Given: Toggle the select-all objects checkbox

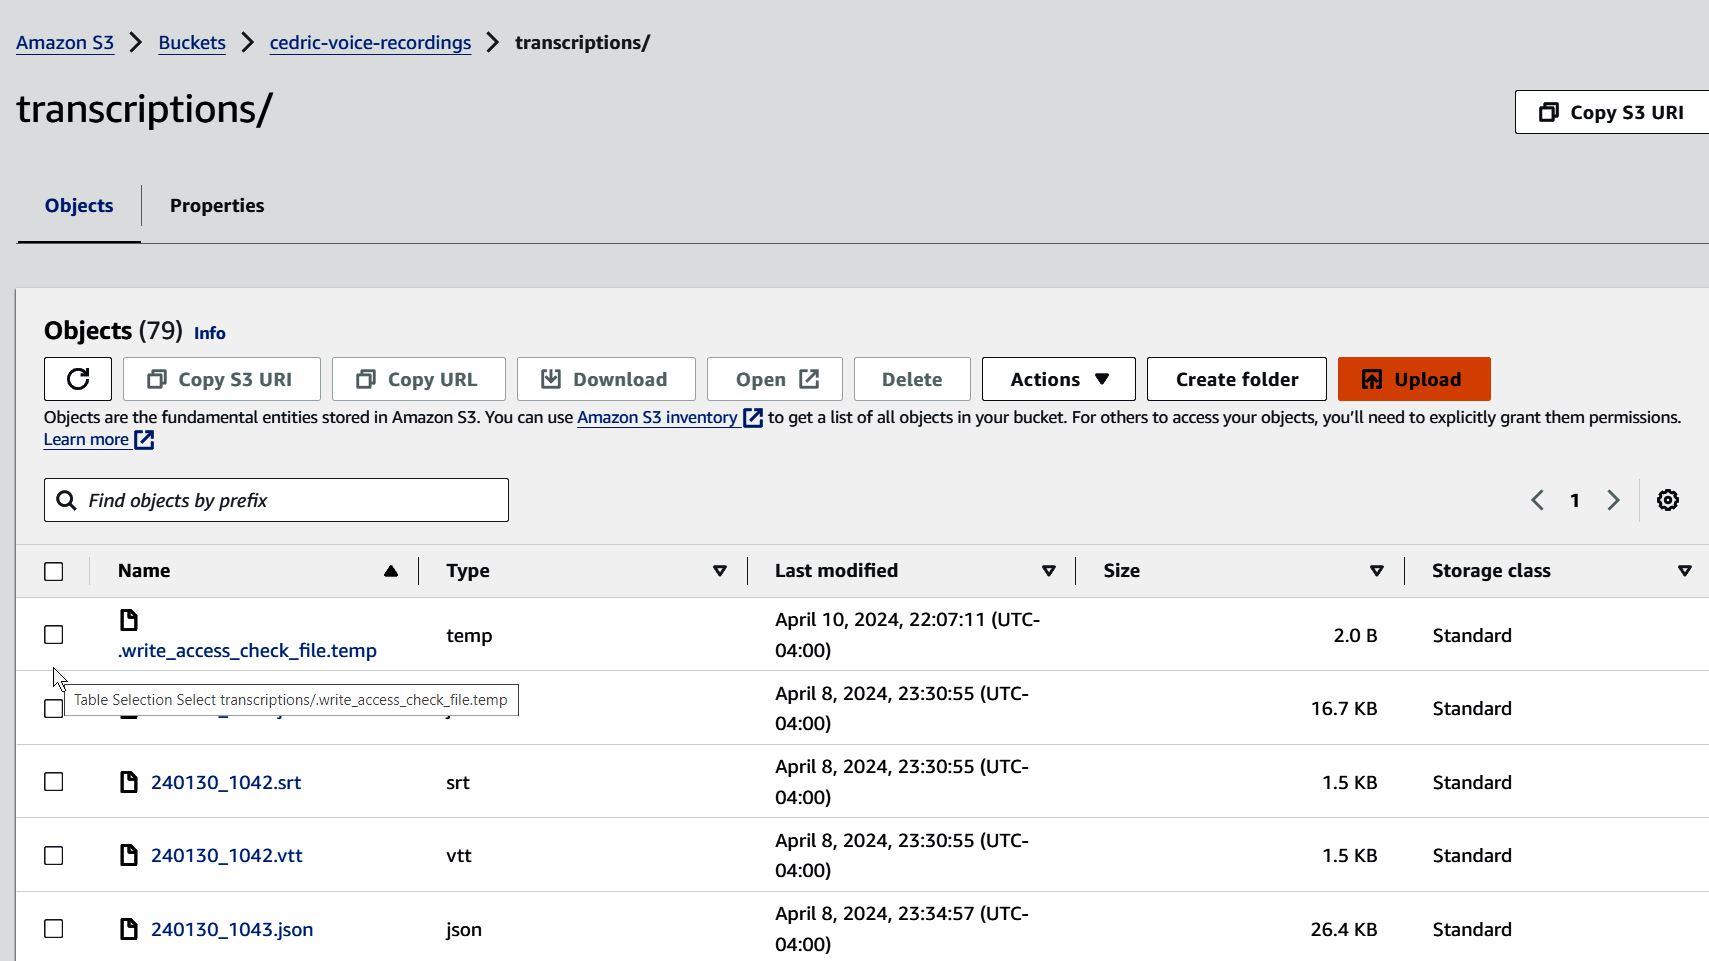Looking at the screenshot, I should (54, 571).
